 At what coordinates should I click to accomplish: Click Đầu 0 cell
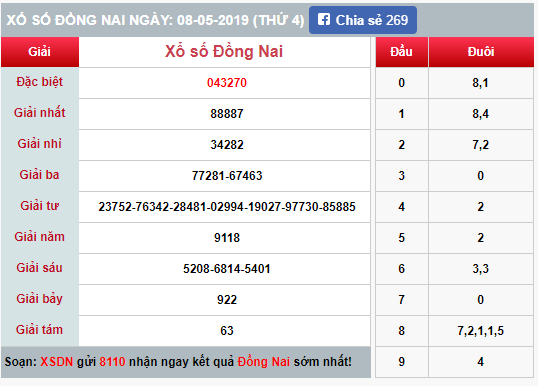(x=402, y=83)
